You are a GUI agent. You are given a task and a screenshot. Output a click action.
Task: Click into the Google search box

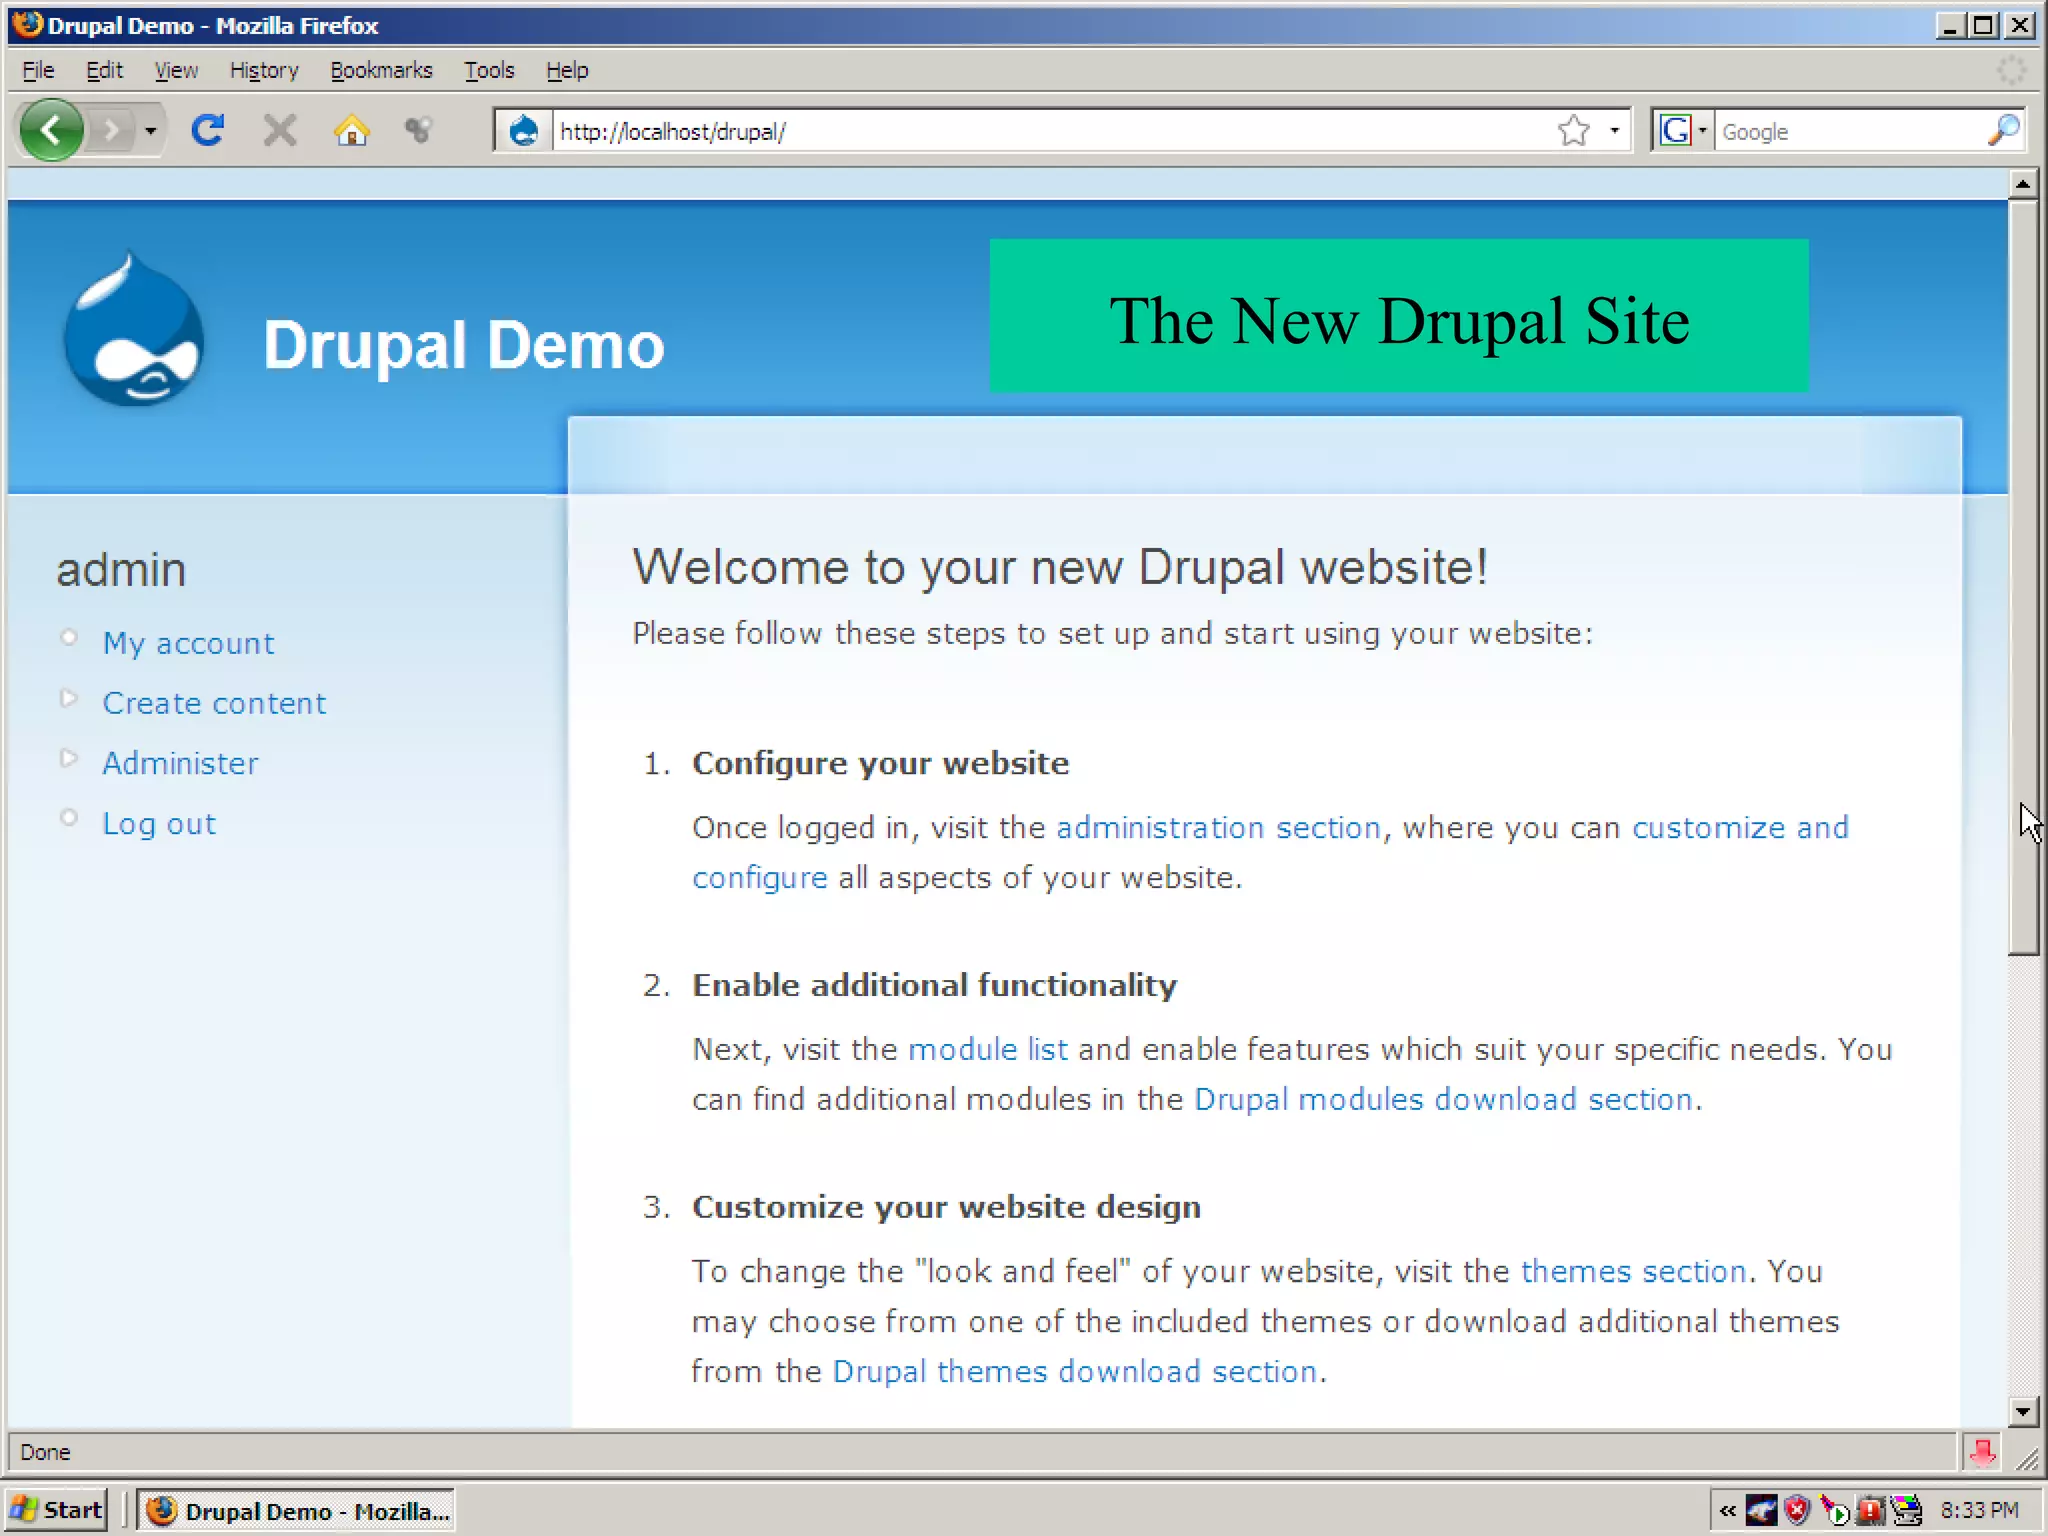coord(1850,131)
